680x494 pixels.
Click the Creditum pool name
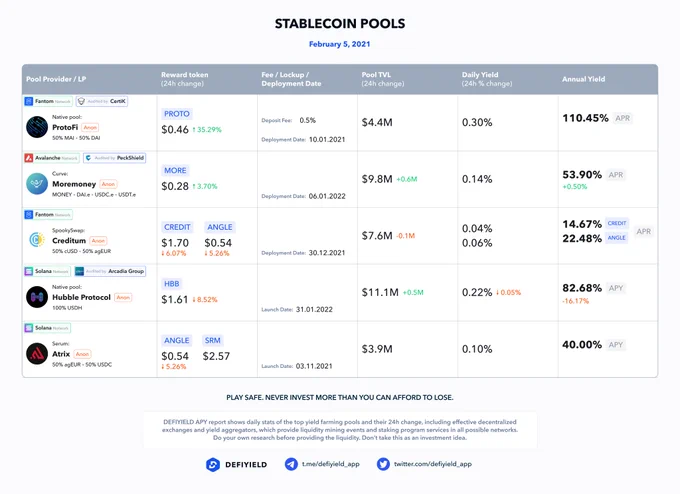(x=69, y=241)
